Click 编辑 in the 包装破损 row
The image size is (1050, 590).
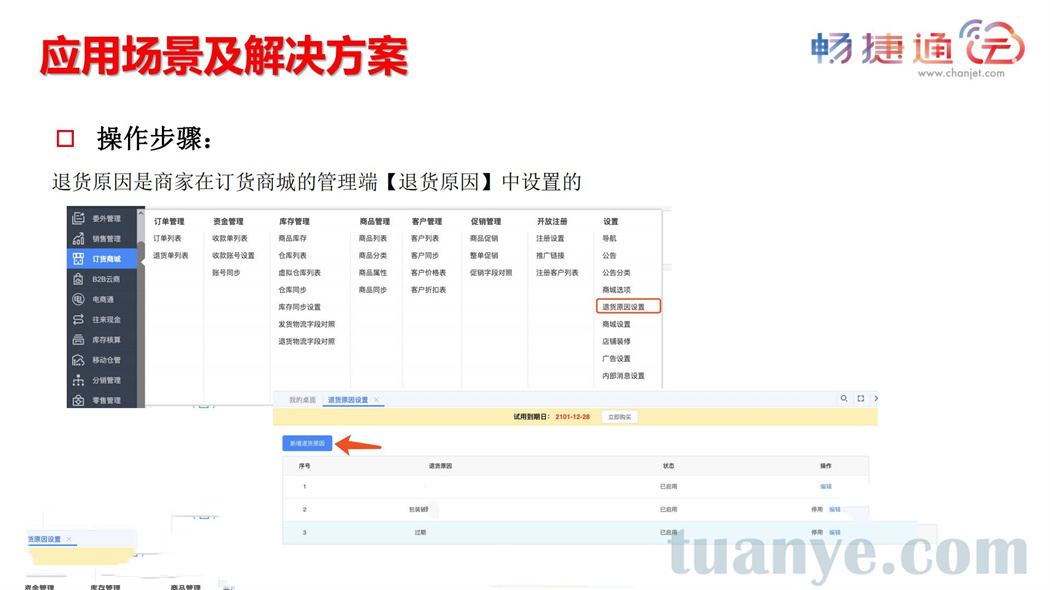click(x=834, y=510)
